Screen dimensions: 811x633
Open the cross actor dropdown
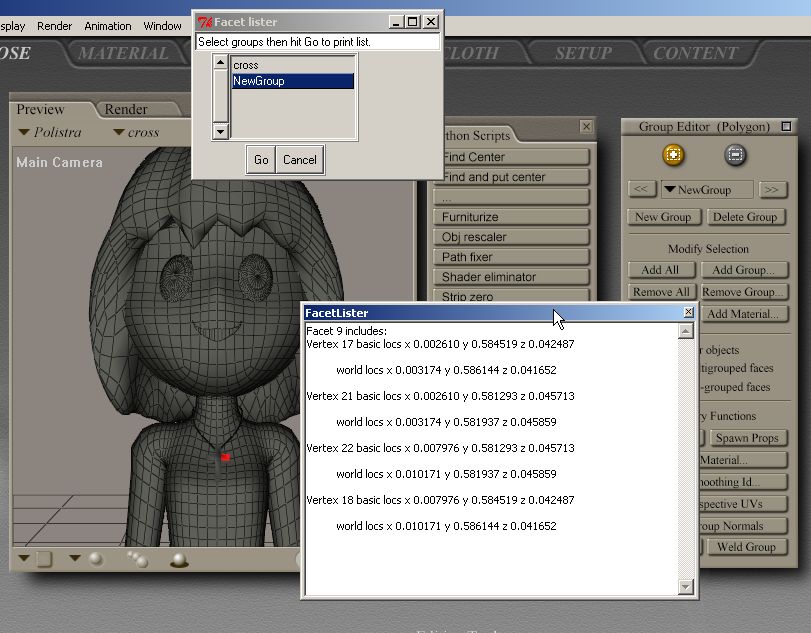pyautogui.click(x=136, y=132)
